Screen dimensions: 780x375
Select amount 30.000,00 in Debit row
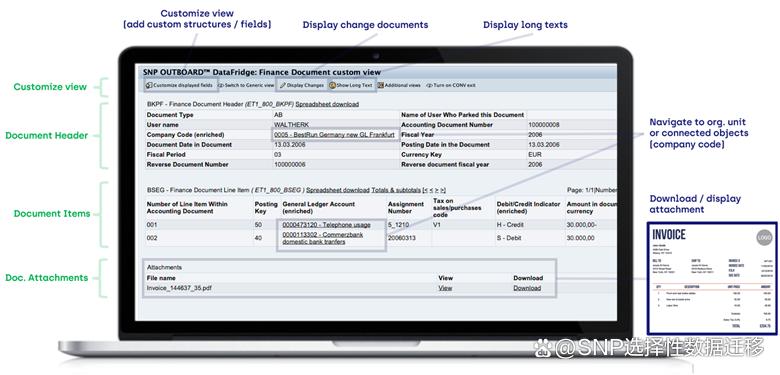[x=581, y=238]
